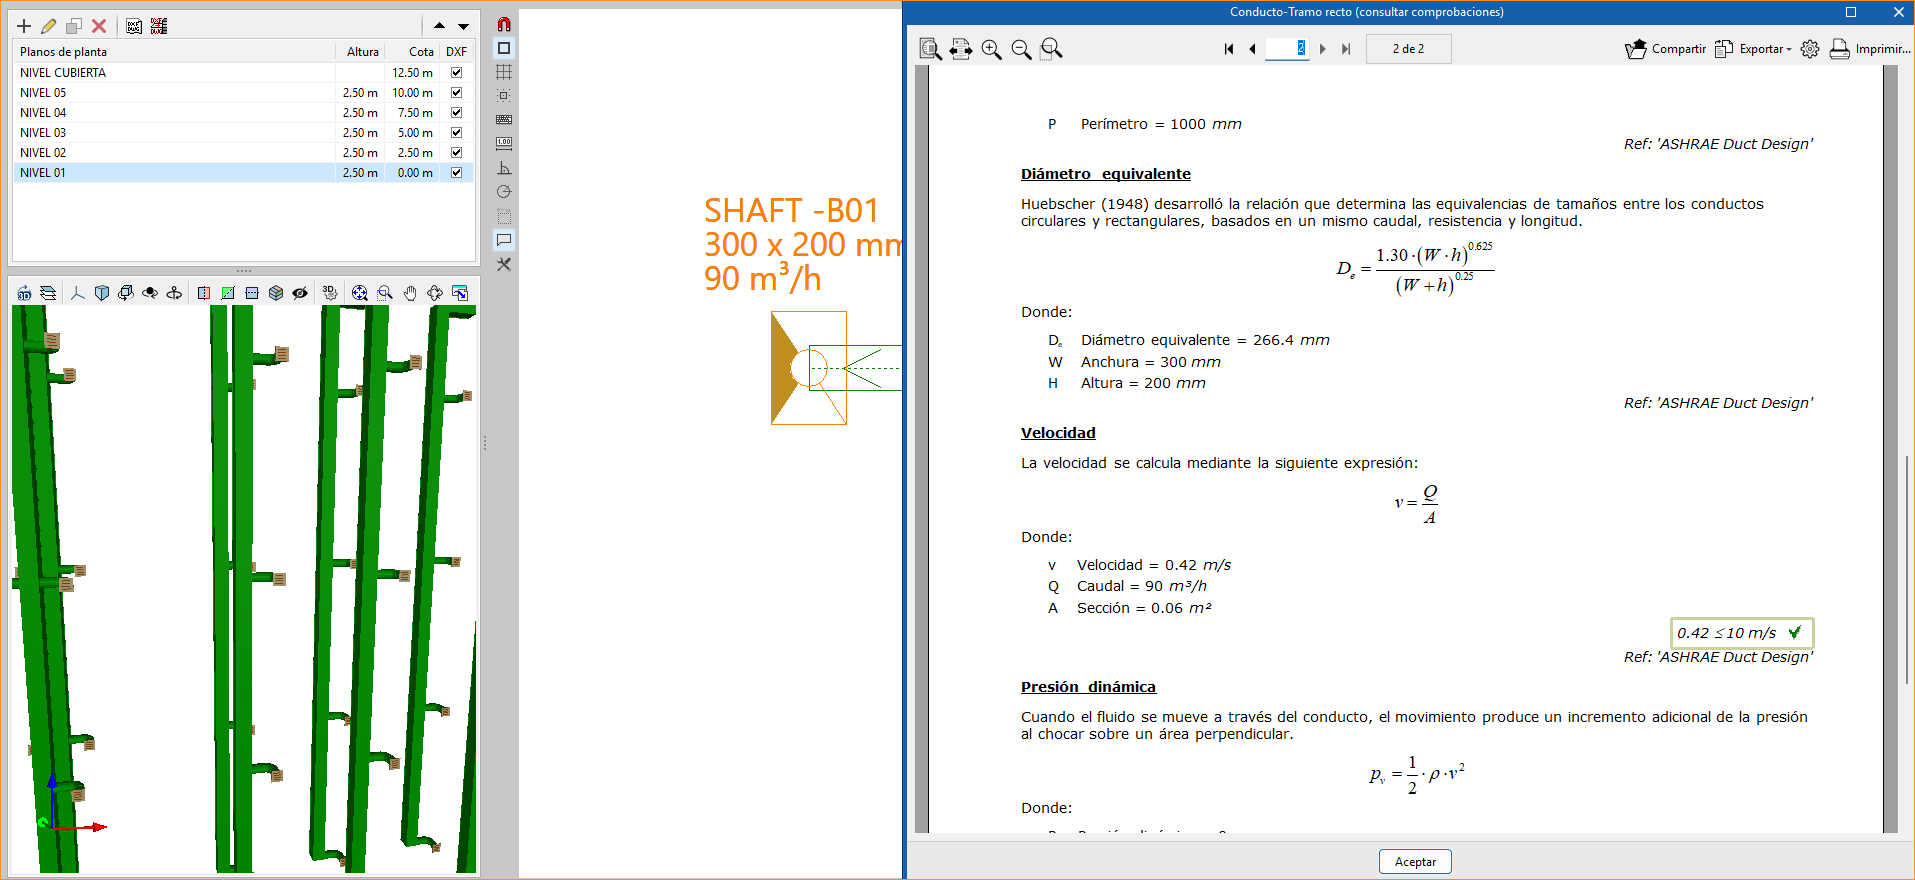
Task: Open the Exportar dropdown menu
Action: click(1753, 49)
